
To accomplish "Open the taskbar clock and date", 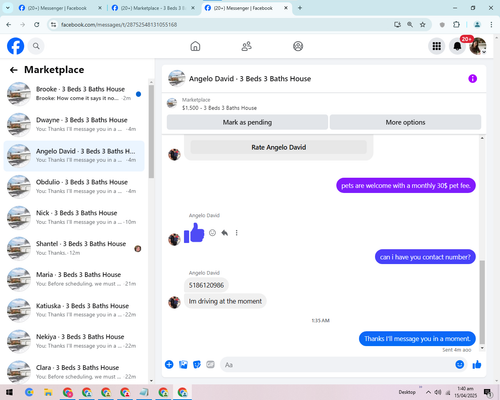I will [x=465, y=392].
